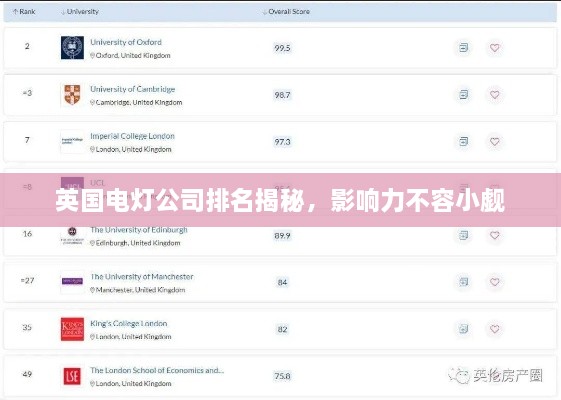Click the LSE red logo

72,376
